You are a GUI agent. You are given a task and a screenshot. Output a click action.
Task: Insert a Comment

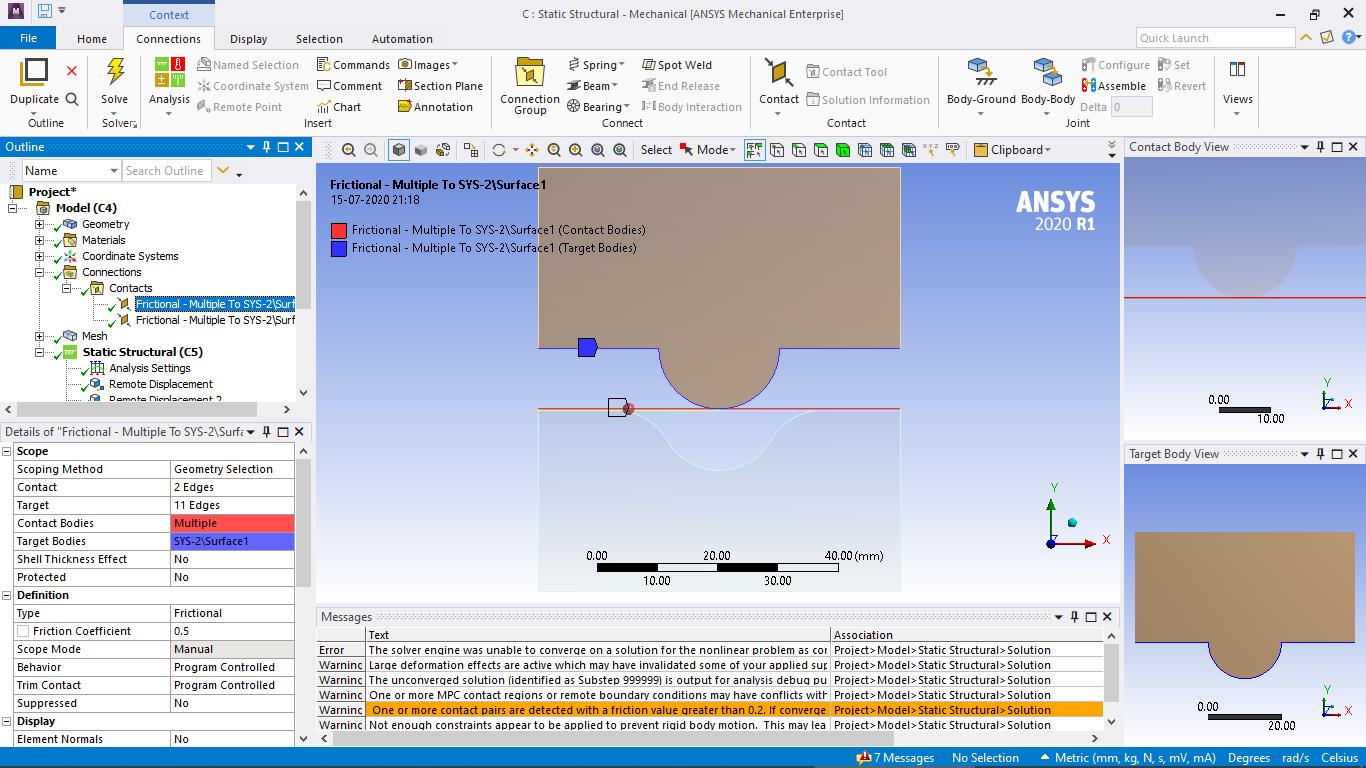[349, 86]
